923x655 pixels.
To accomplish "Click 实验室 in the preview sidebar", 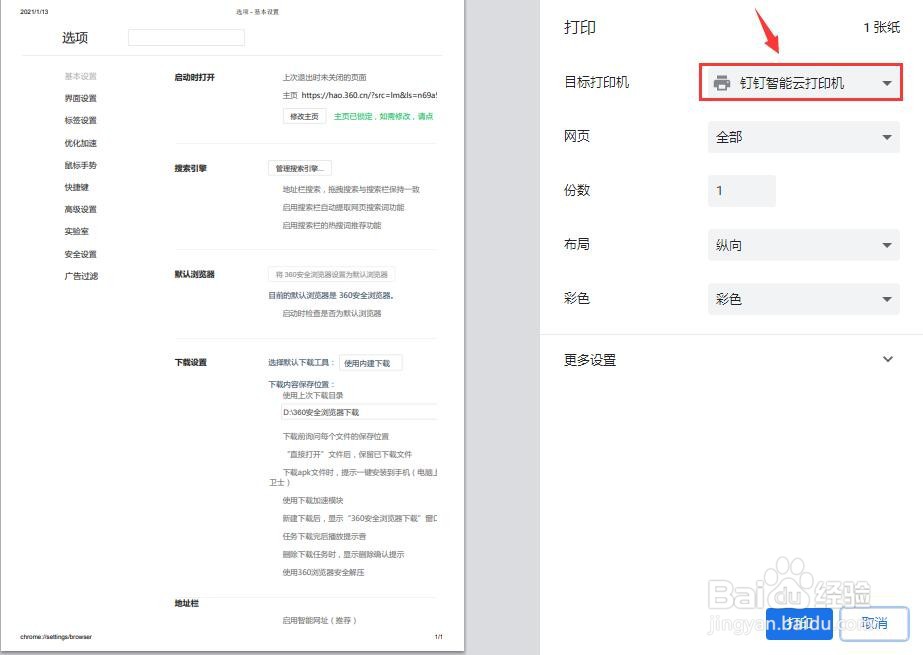I will point(77,231).
